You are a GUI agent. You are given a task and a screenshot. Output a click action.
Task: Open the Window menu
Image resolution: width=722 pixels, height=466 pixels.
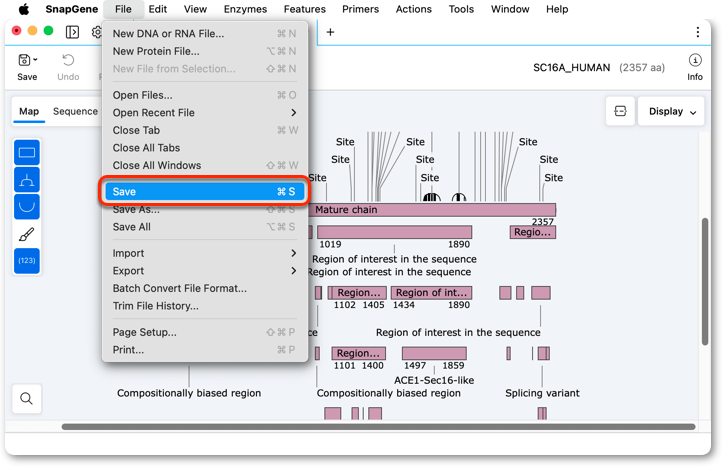[x=510, y=9]
